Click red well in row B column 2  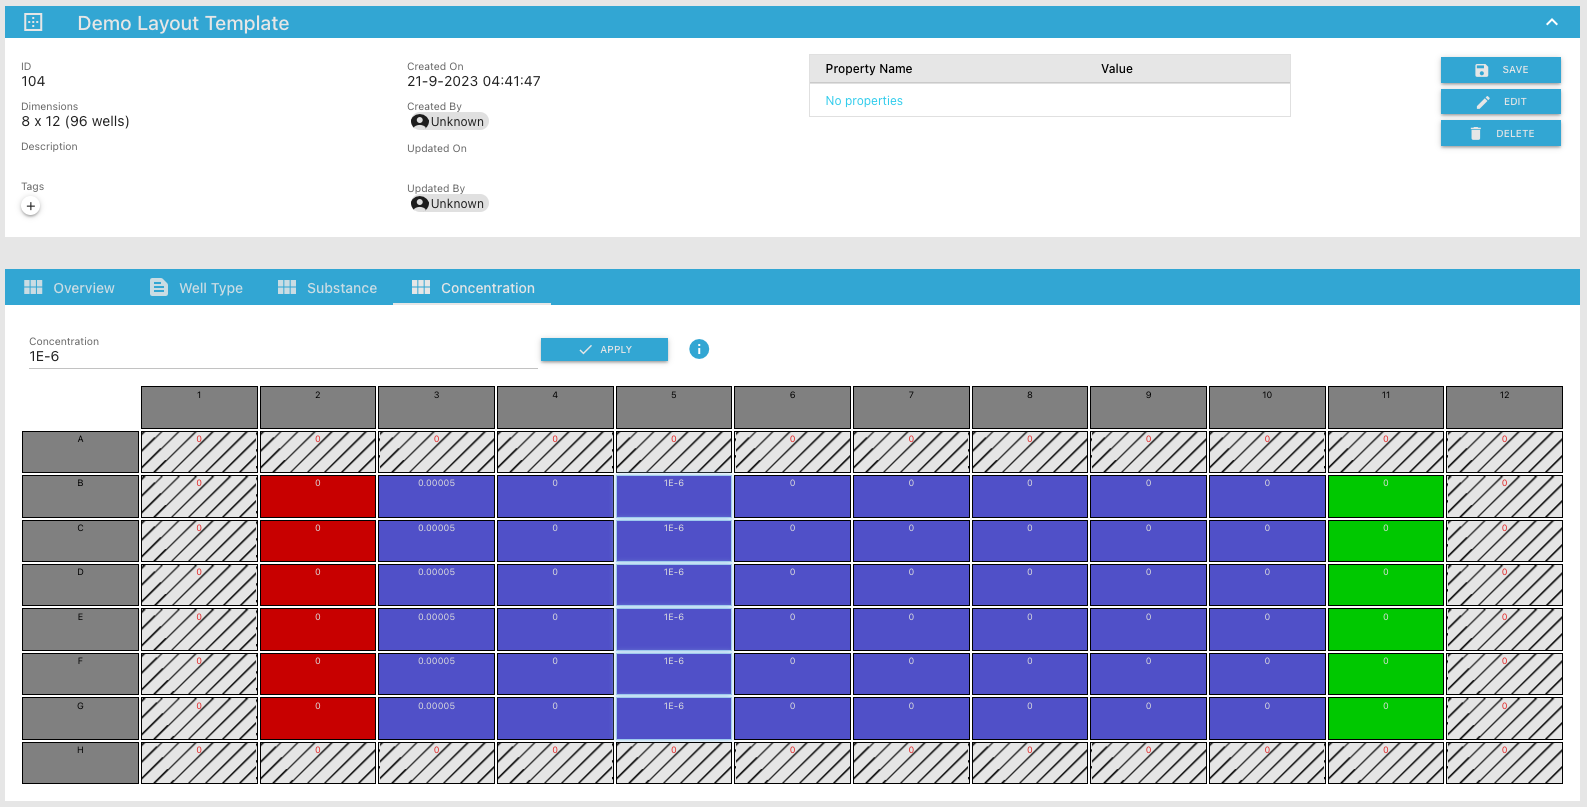(318, 496)
